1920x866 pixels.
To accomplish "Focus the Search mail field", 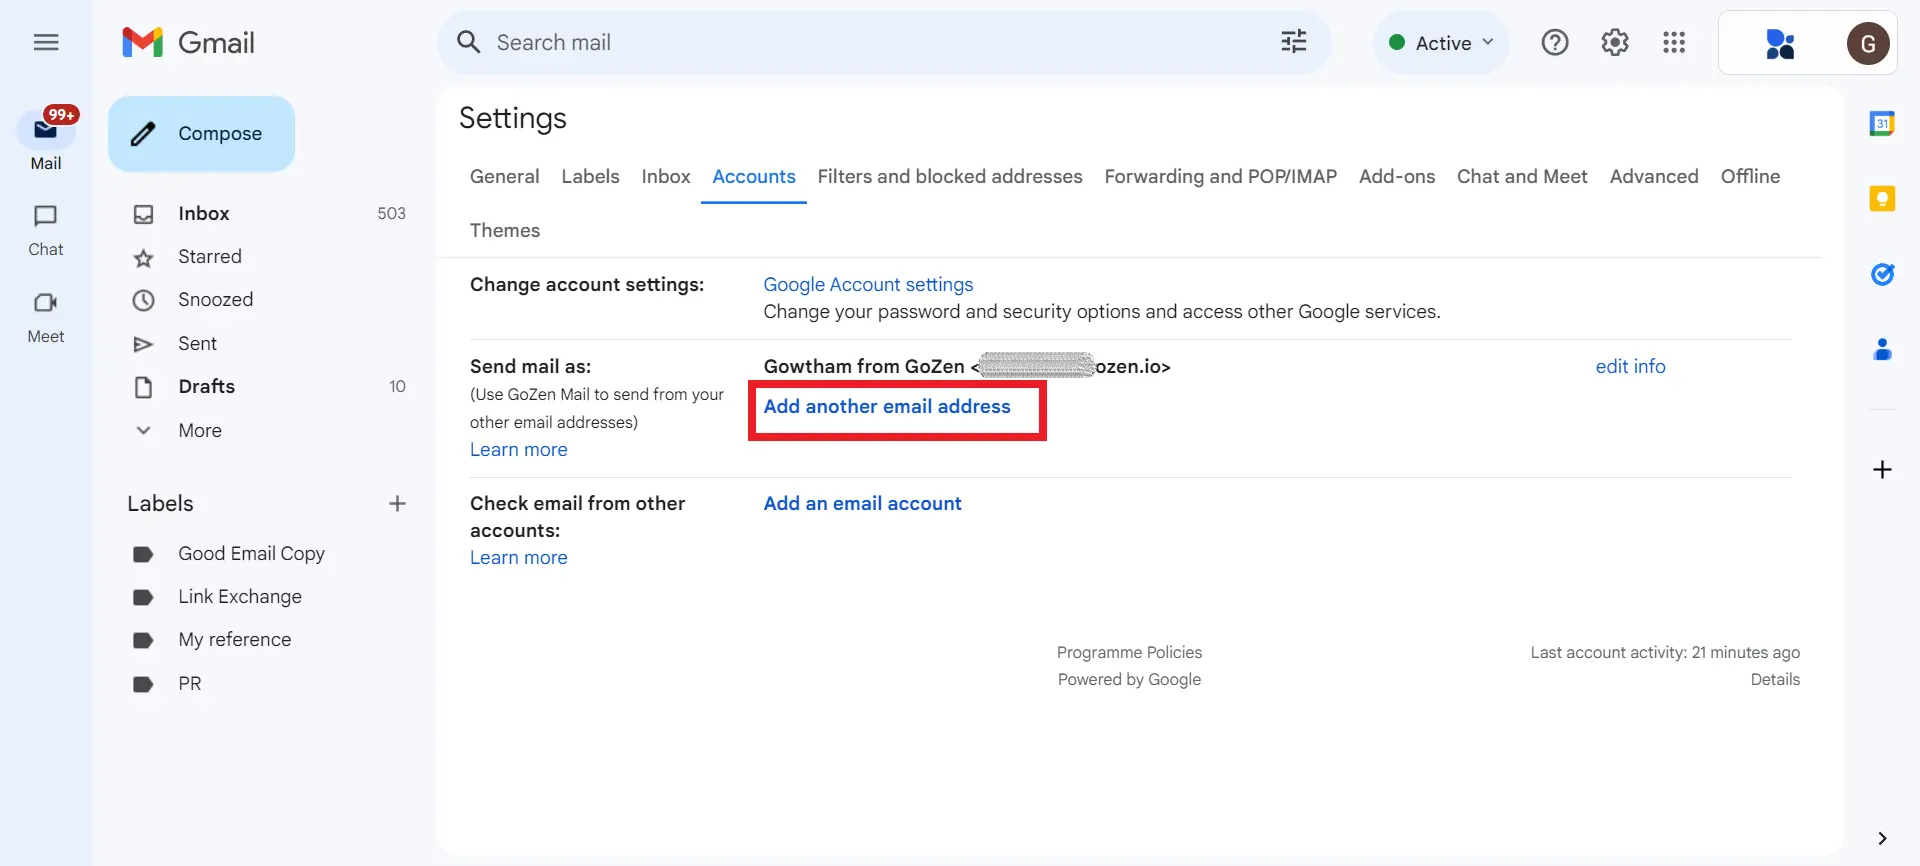I will click(884, 42).
